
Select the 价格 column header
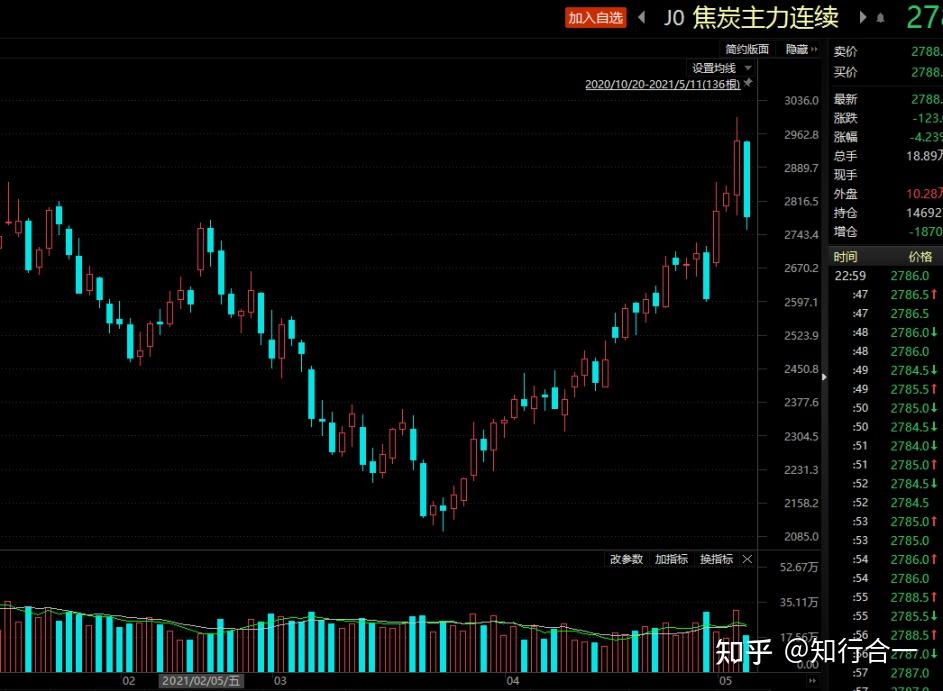pos(921,256)
